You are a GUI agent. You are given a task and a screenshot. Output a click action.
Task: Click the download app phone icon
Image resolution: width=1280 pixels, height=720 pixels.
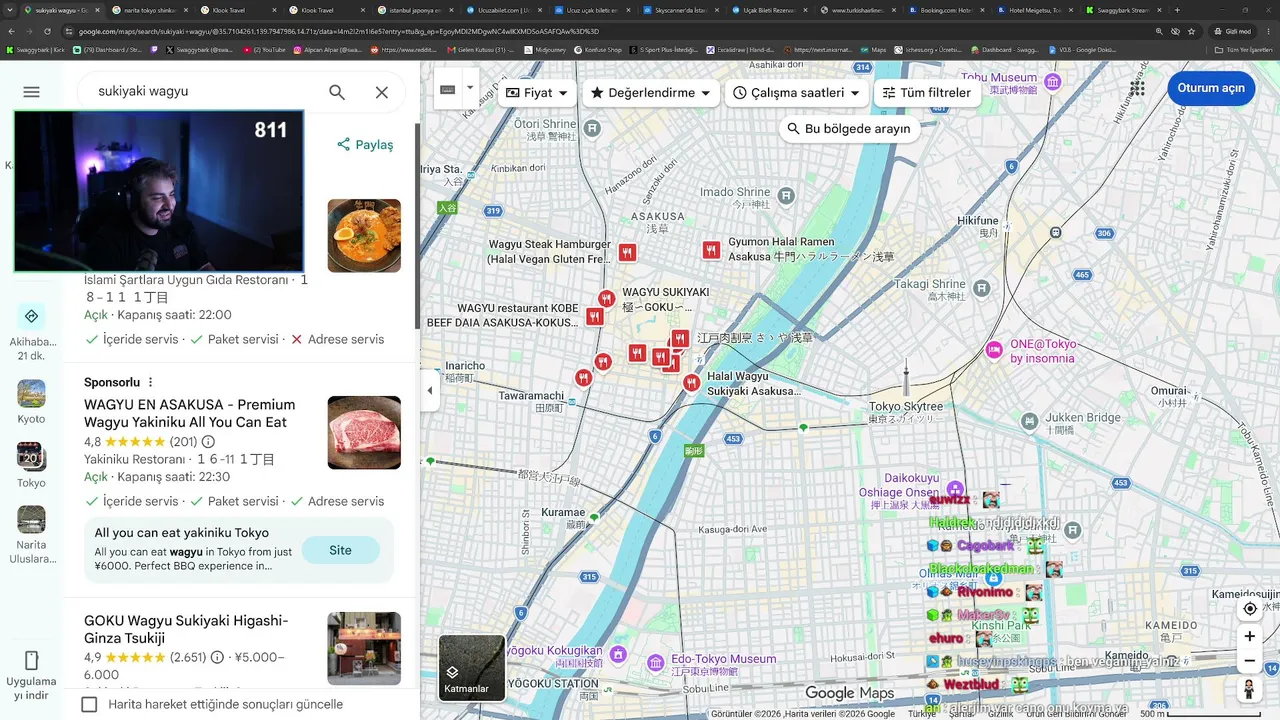tap(31, 660)
